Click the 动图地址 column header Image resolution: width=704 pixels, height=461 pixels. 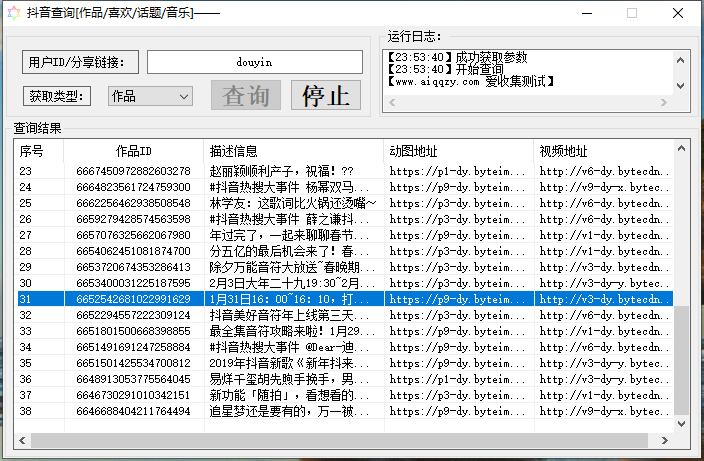point(458,151)
